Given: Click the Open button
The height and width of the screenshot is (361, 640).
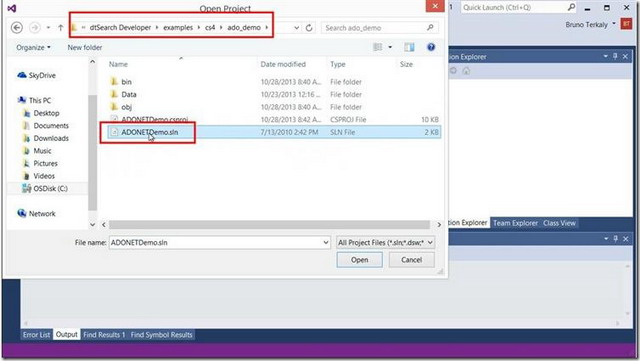Looking at the screenshot, I should coord(359,260).
